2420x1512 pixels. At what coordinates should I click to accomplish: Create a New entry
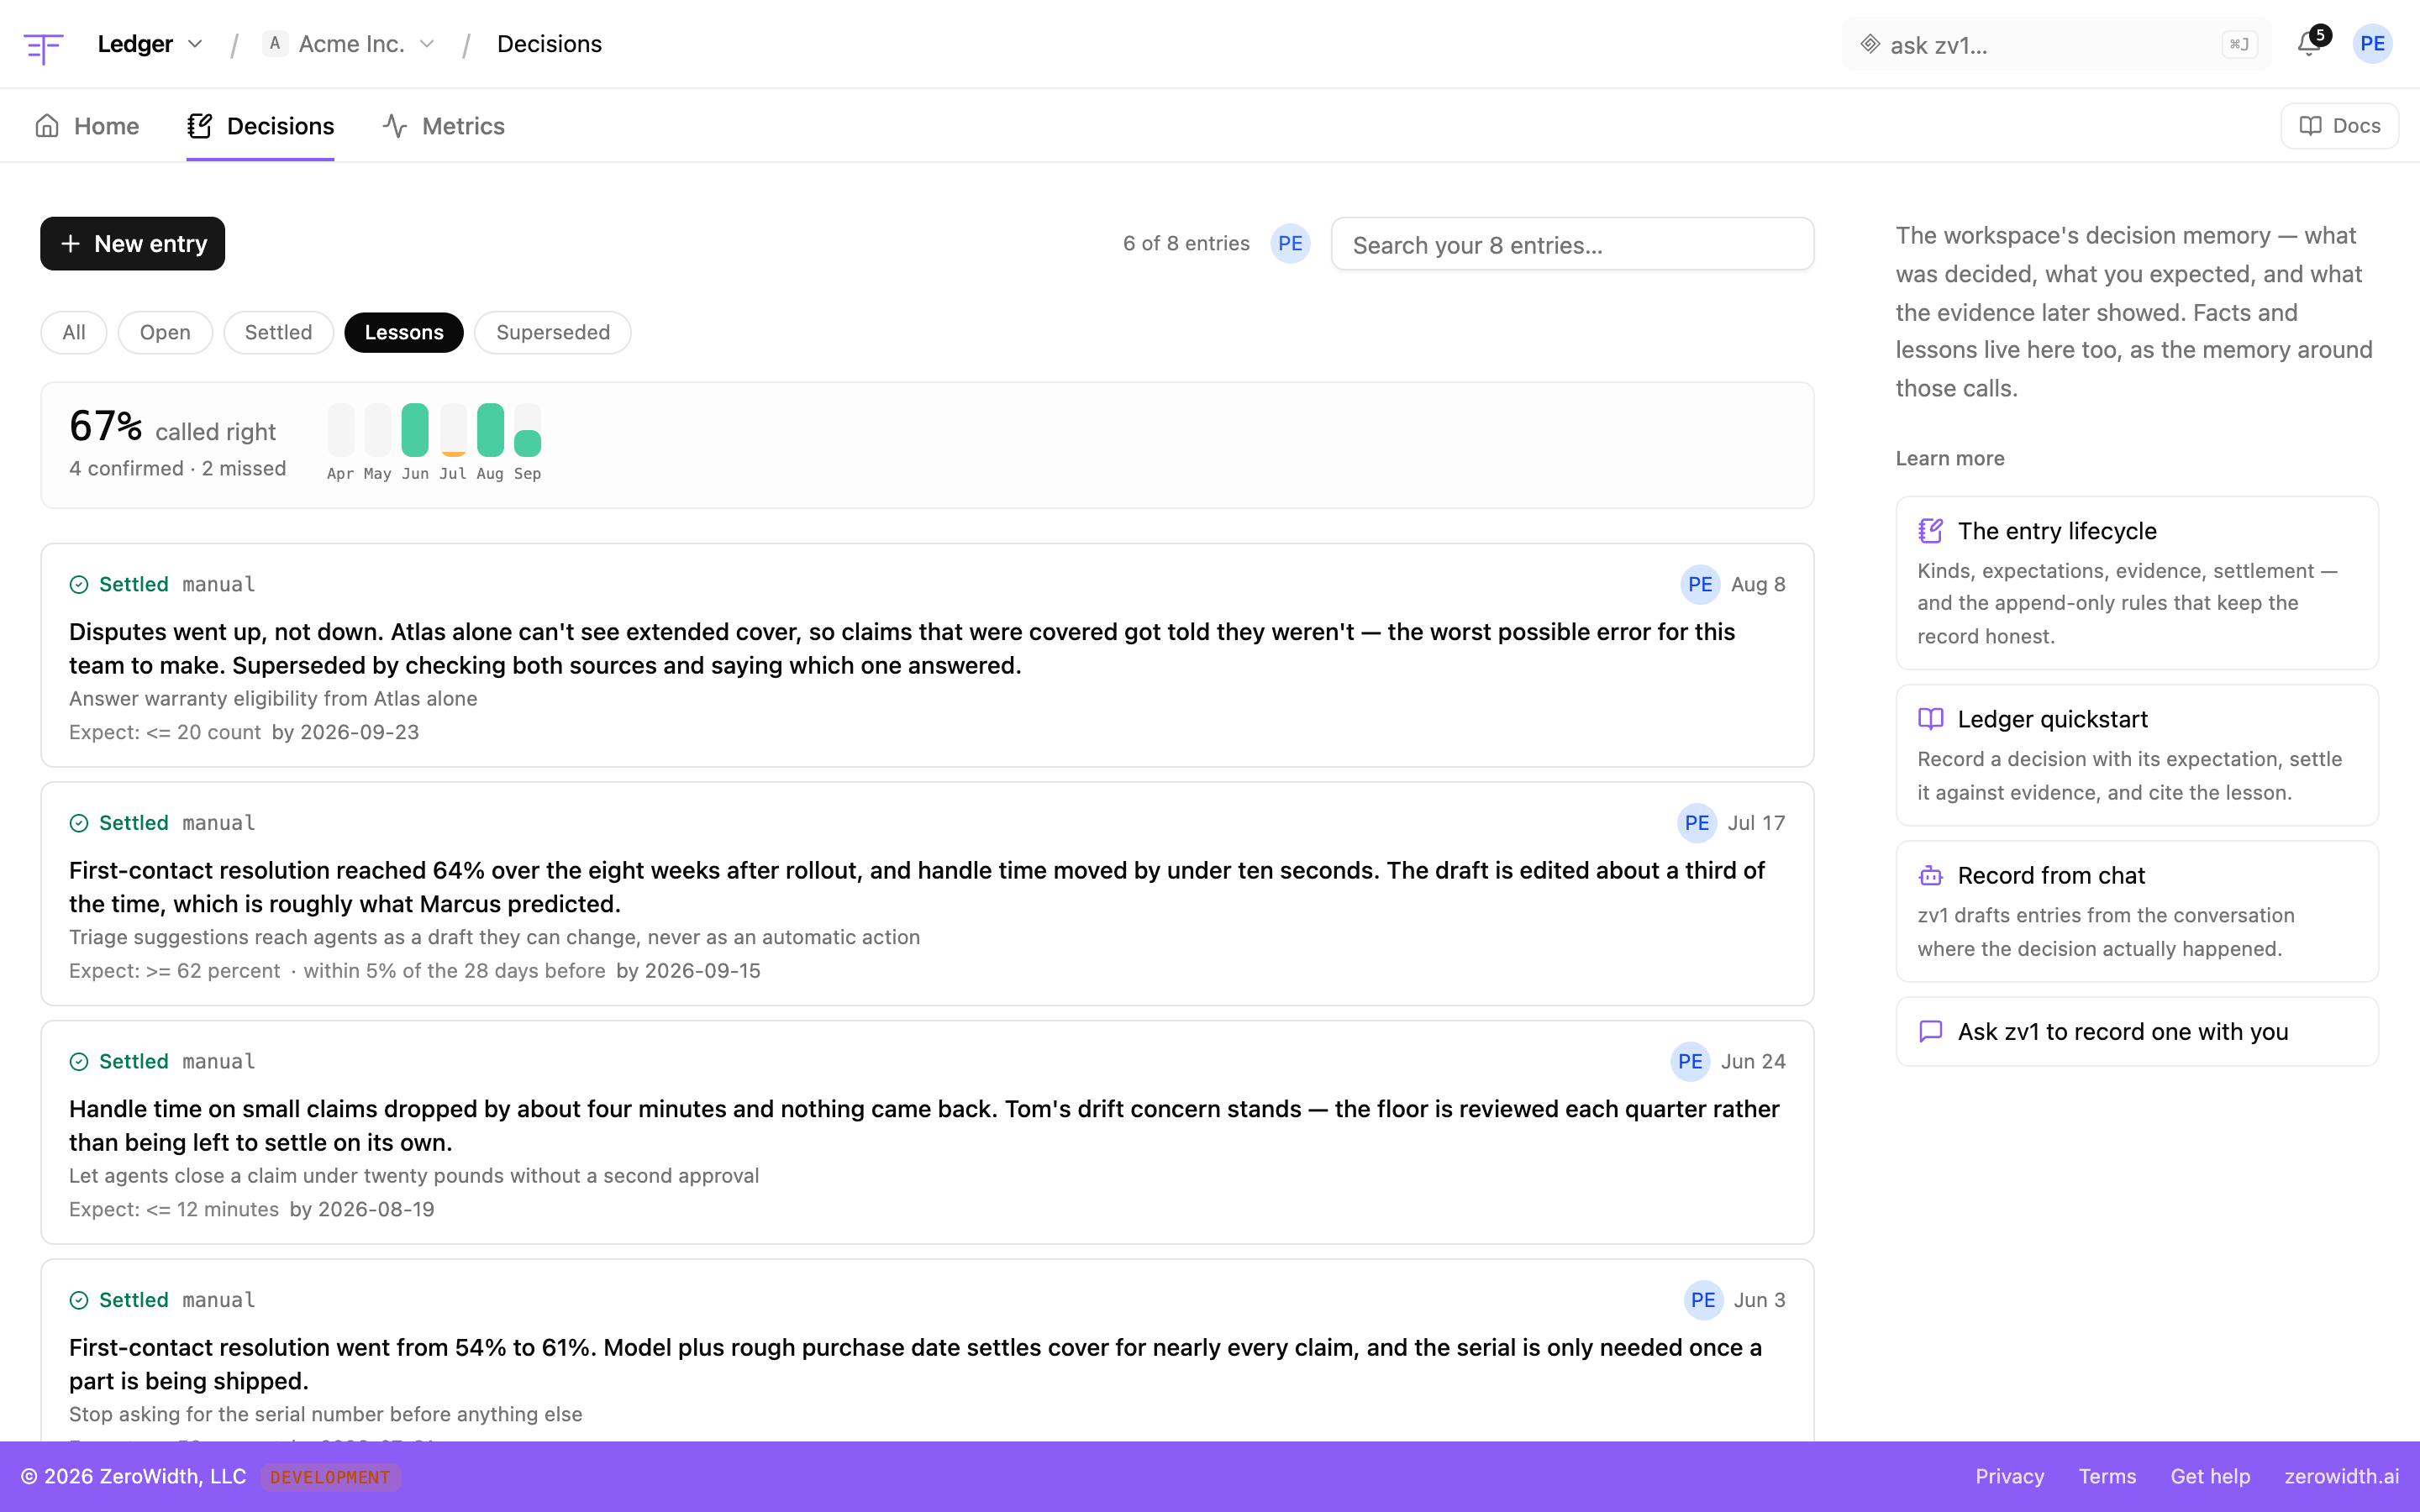click(x=133, y=244)
